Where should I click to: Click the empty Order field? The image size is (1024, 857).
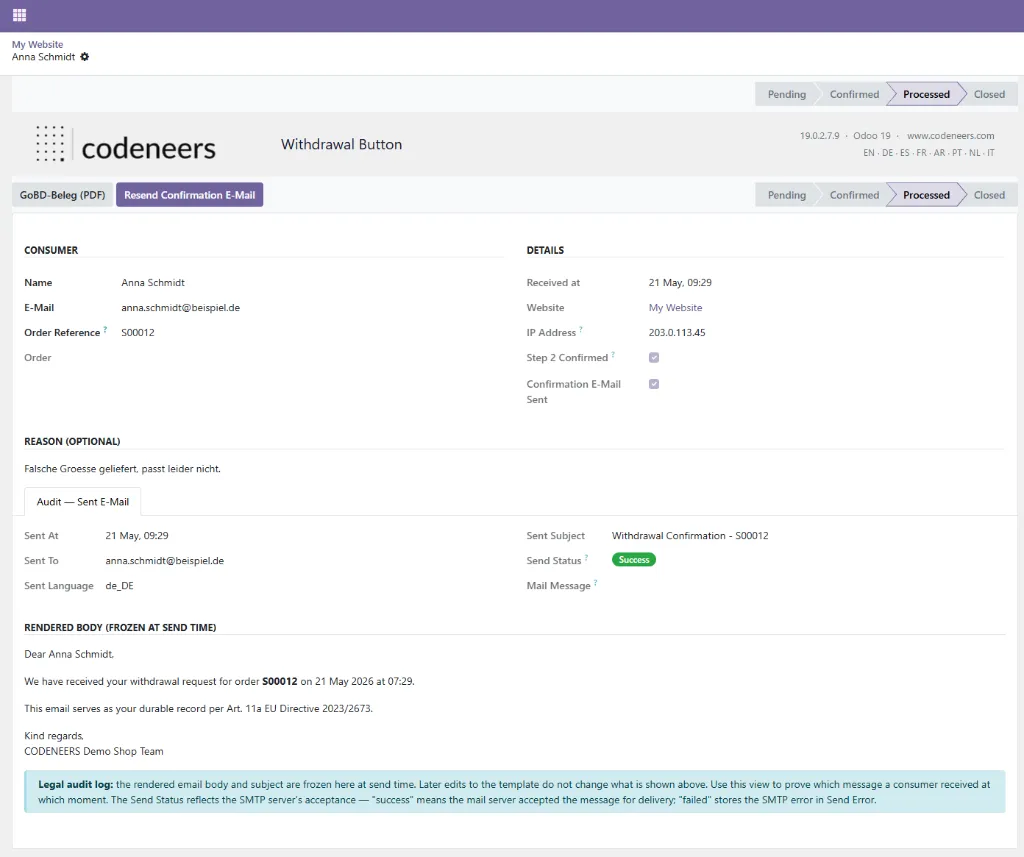pos(307,357)
